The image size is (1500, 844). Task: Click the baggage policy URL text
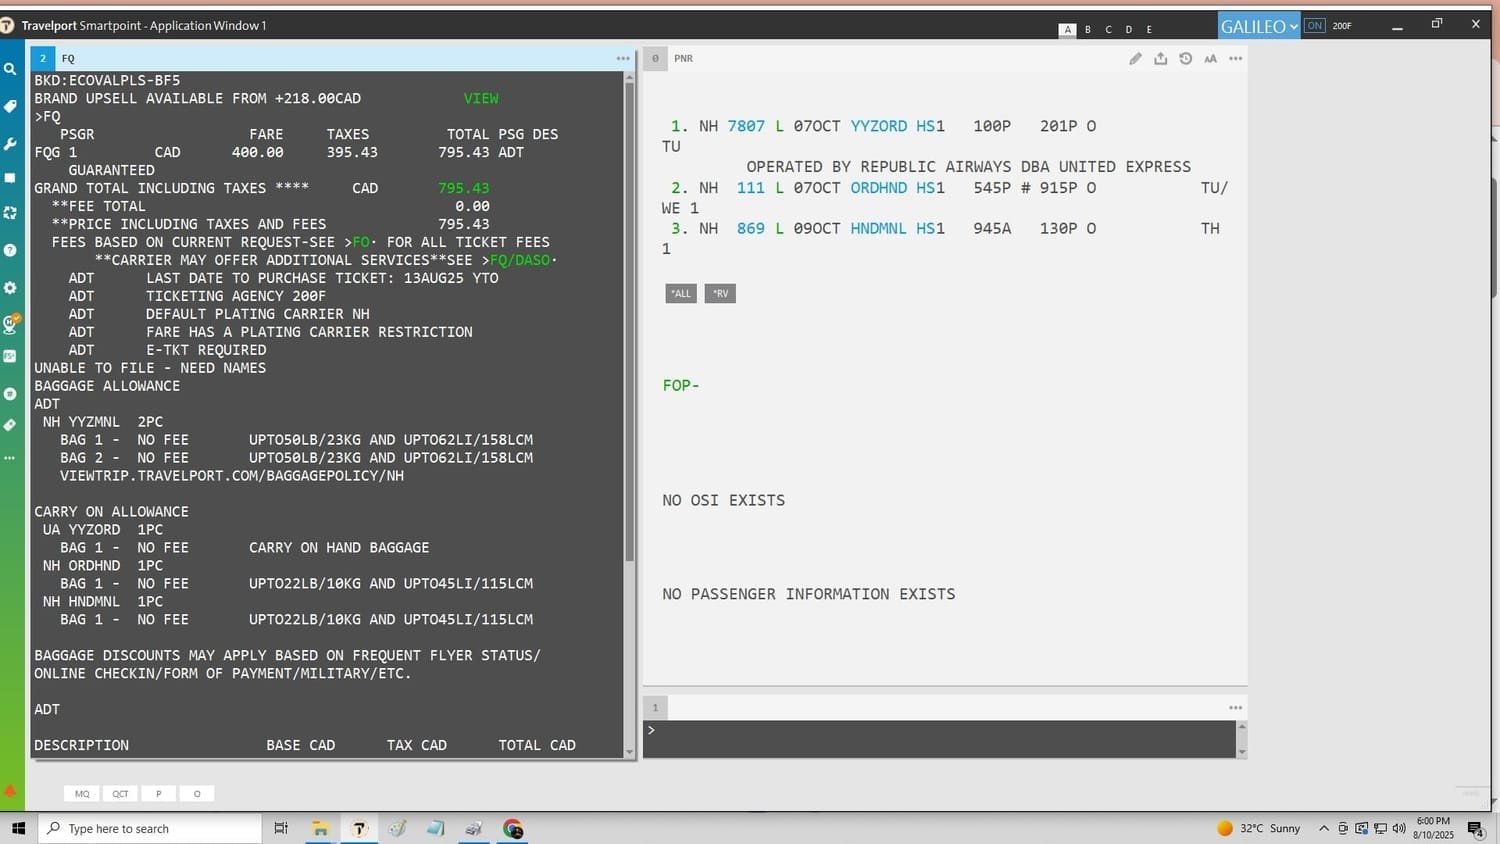232,476
